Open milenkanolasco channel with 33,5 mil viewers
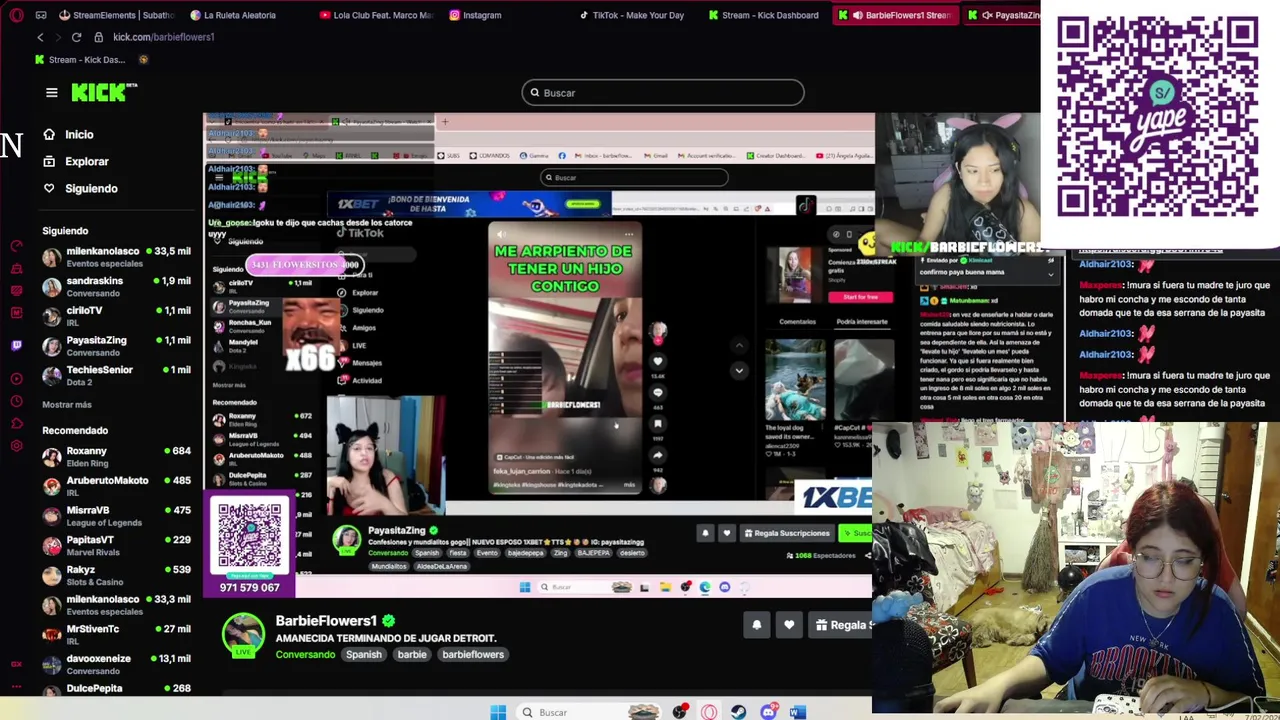The width and height of the screenshot is (1280, 720). tap(116, 257)
